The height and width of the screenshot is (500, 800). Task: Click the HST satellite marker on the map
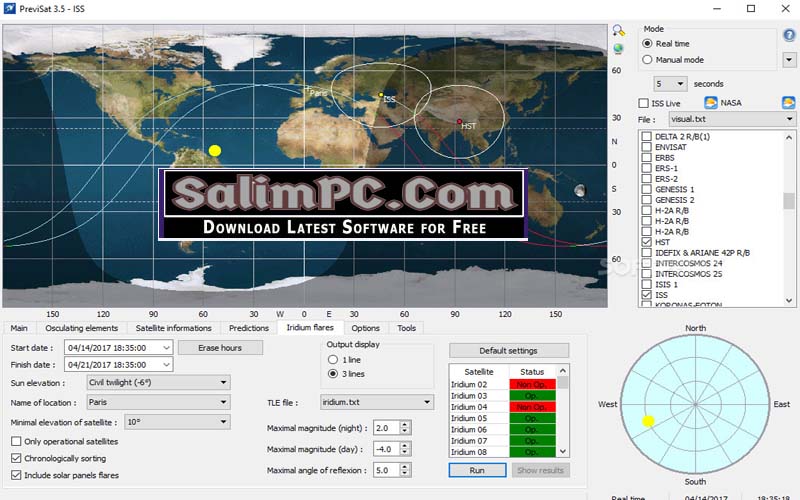(x=459, y=122)
